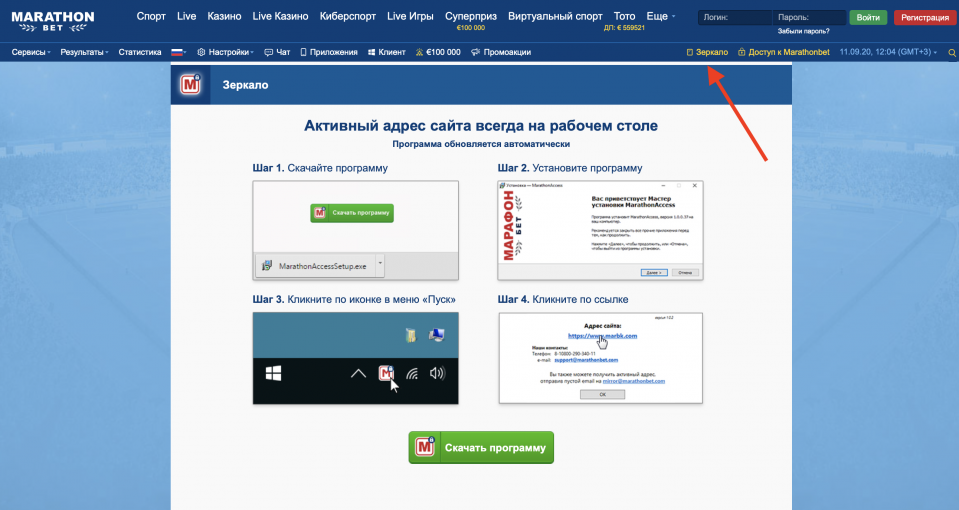Click the mirror@marathonbet.com email link
The height and width of the screenshot is (510, 959).
tap(634, 381)
